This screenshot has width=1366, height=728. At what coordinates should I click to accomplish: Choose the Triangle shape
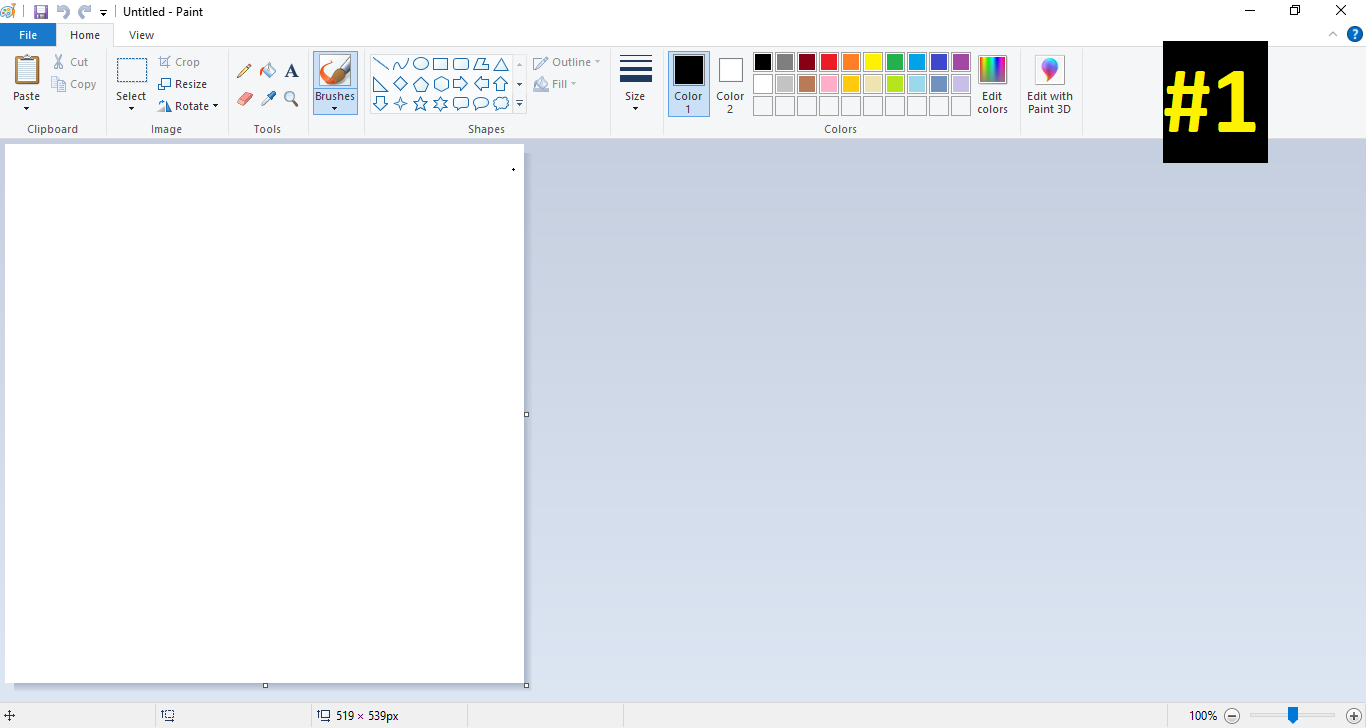click(501, 64)
